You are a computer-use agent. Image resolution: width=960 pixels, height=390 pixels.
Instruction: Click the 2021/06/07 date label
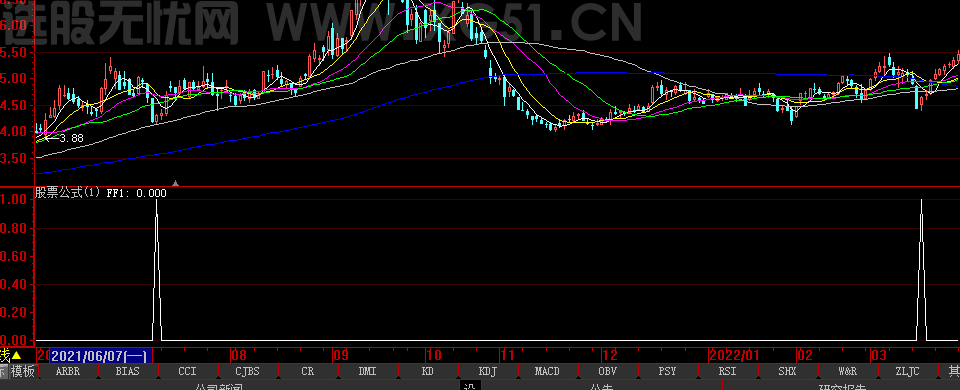click(101, 356)
